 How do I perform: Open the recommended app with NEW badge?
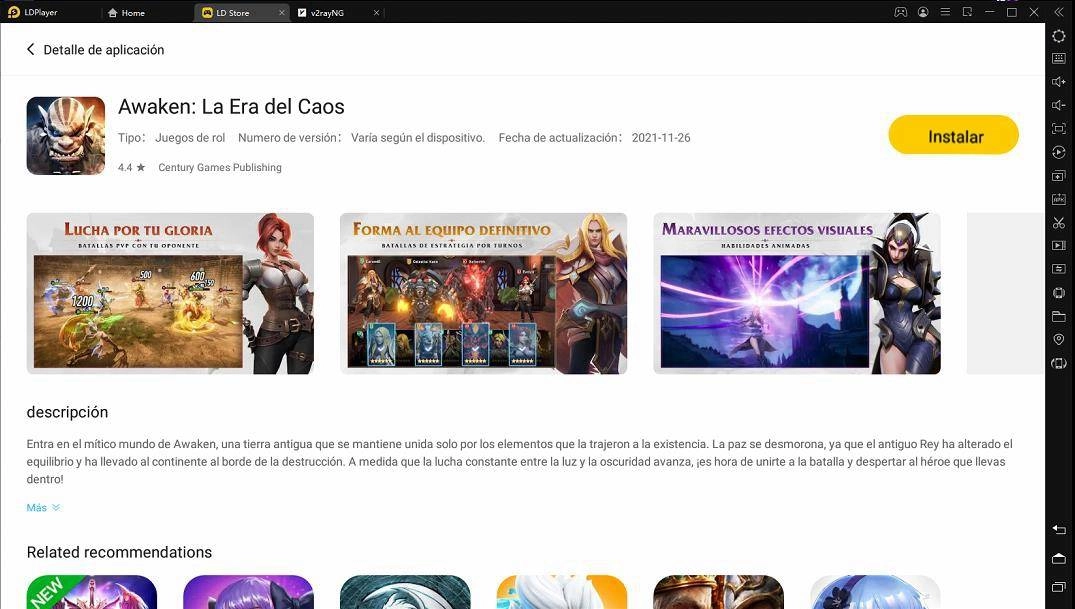(92, 592)
